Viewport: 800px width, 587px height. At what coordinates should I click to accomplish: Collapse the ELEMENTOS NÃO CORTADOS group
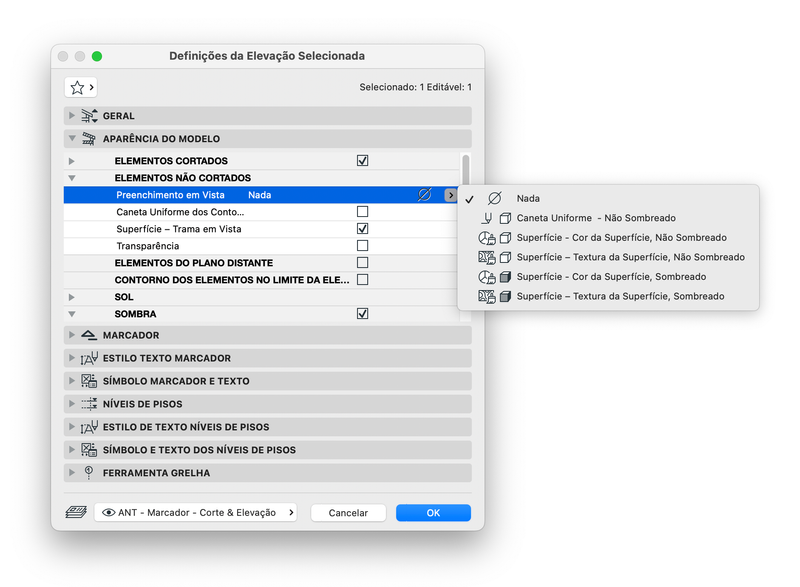click(x=72, y=178)
